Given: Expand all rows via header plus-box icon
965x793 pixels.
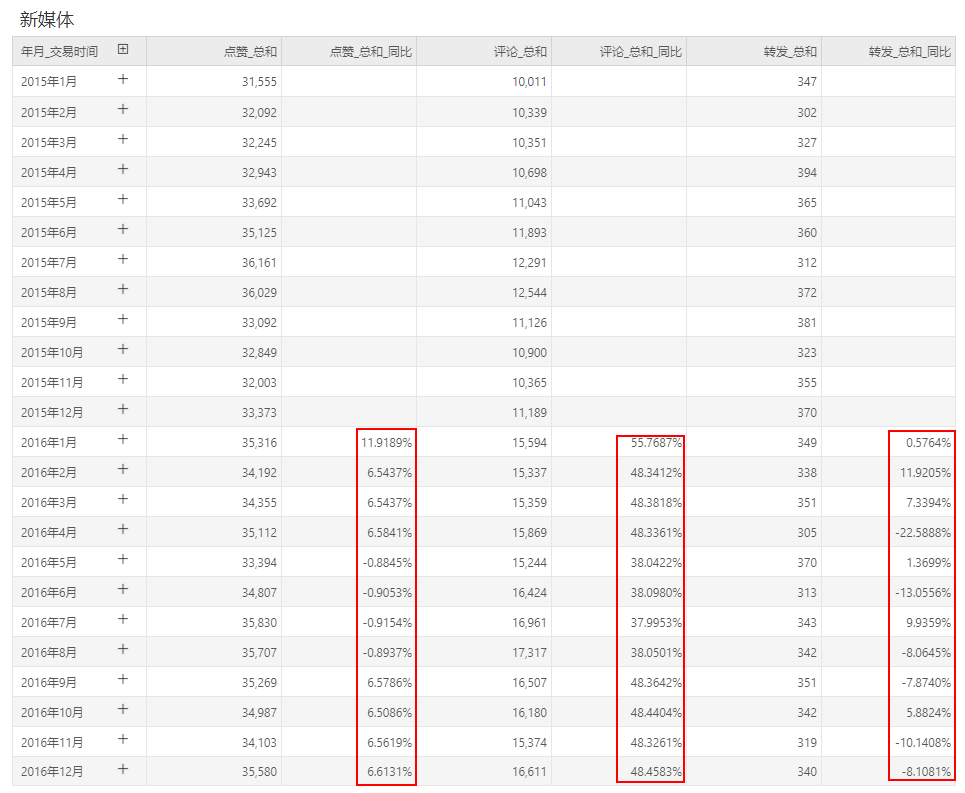Looking at the screenshot, I should click(123, 49).
